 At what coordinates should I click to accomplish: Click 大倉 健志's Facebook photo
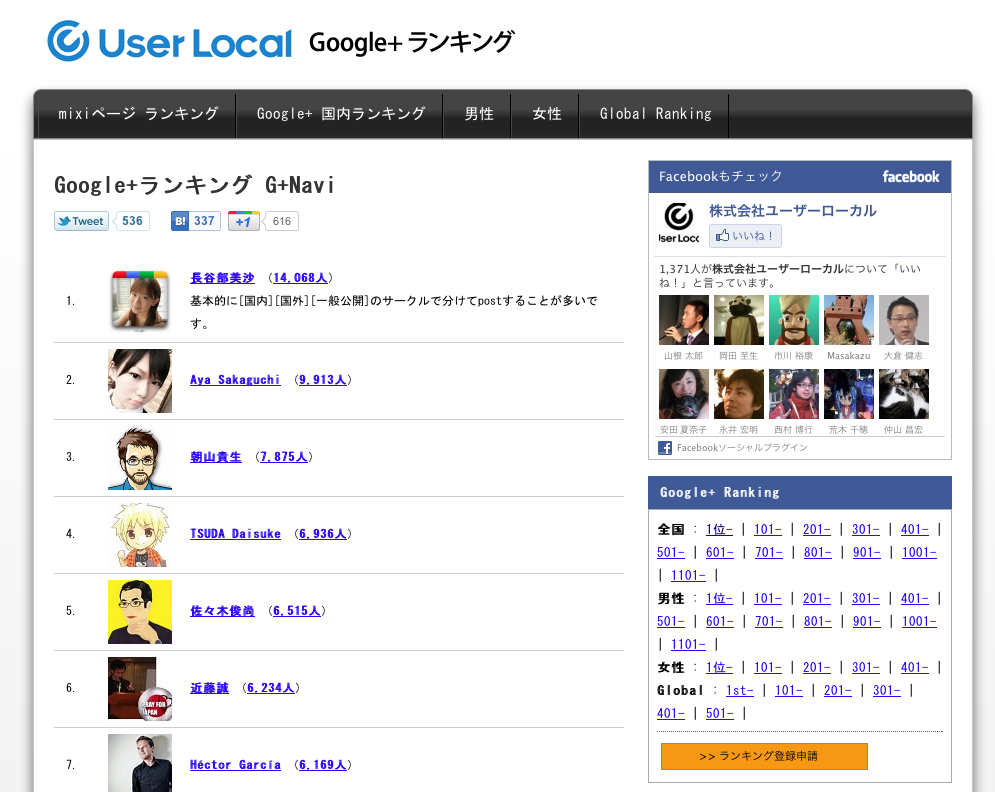[904, 320]
